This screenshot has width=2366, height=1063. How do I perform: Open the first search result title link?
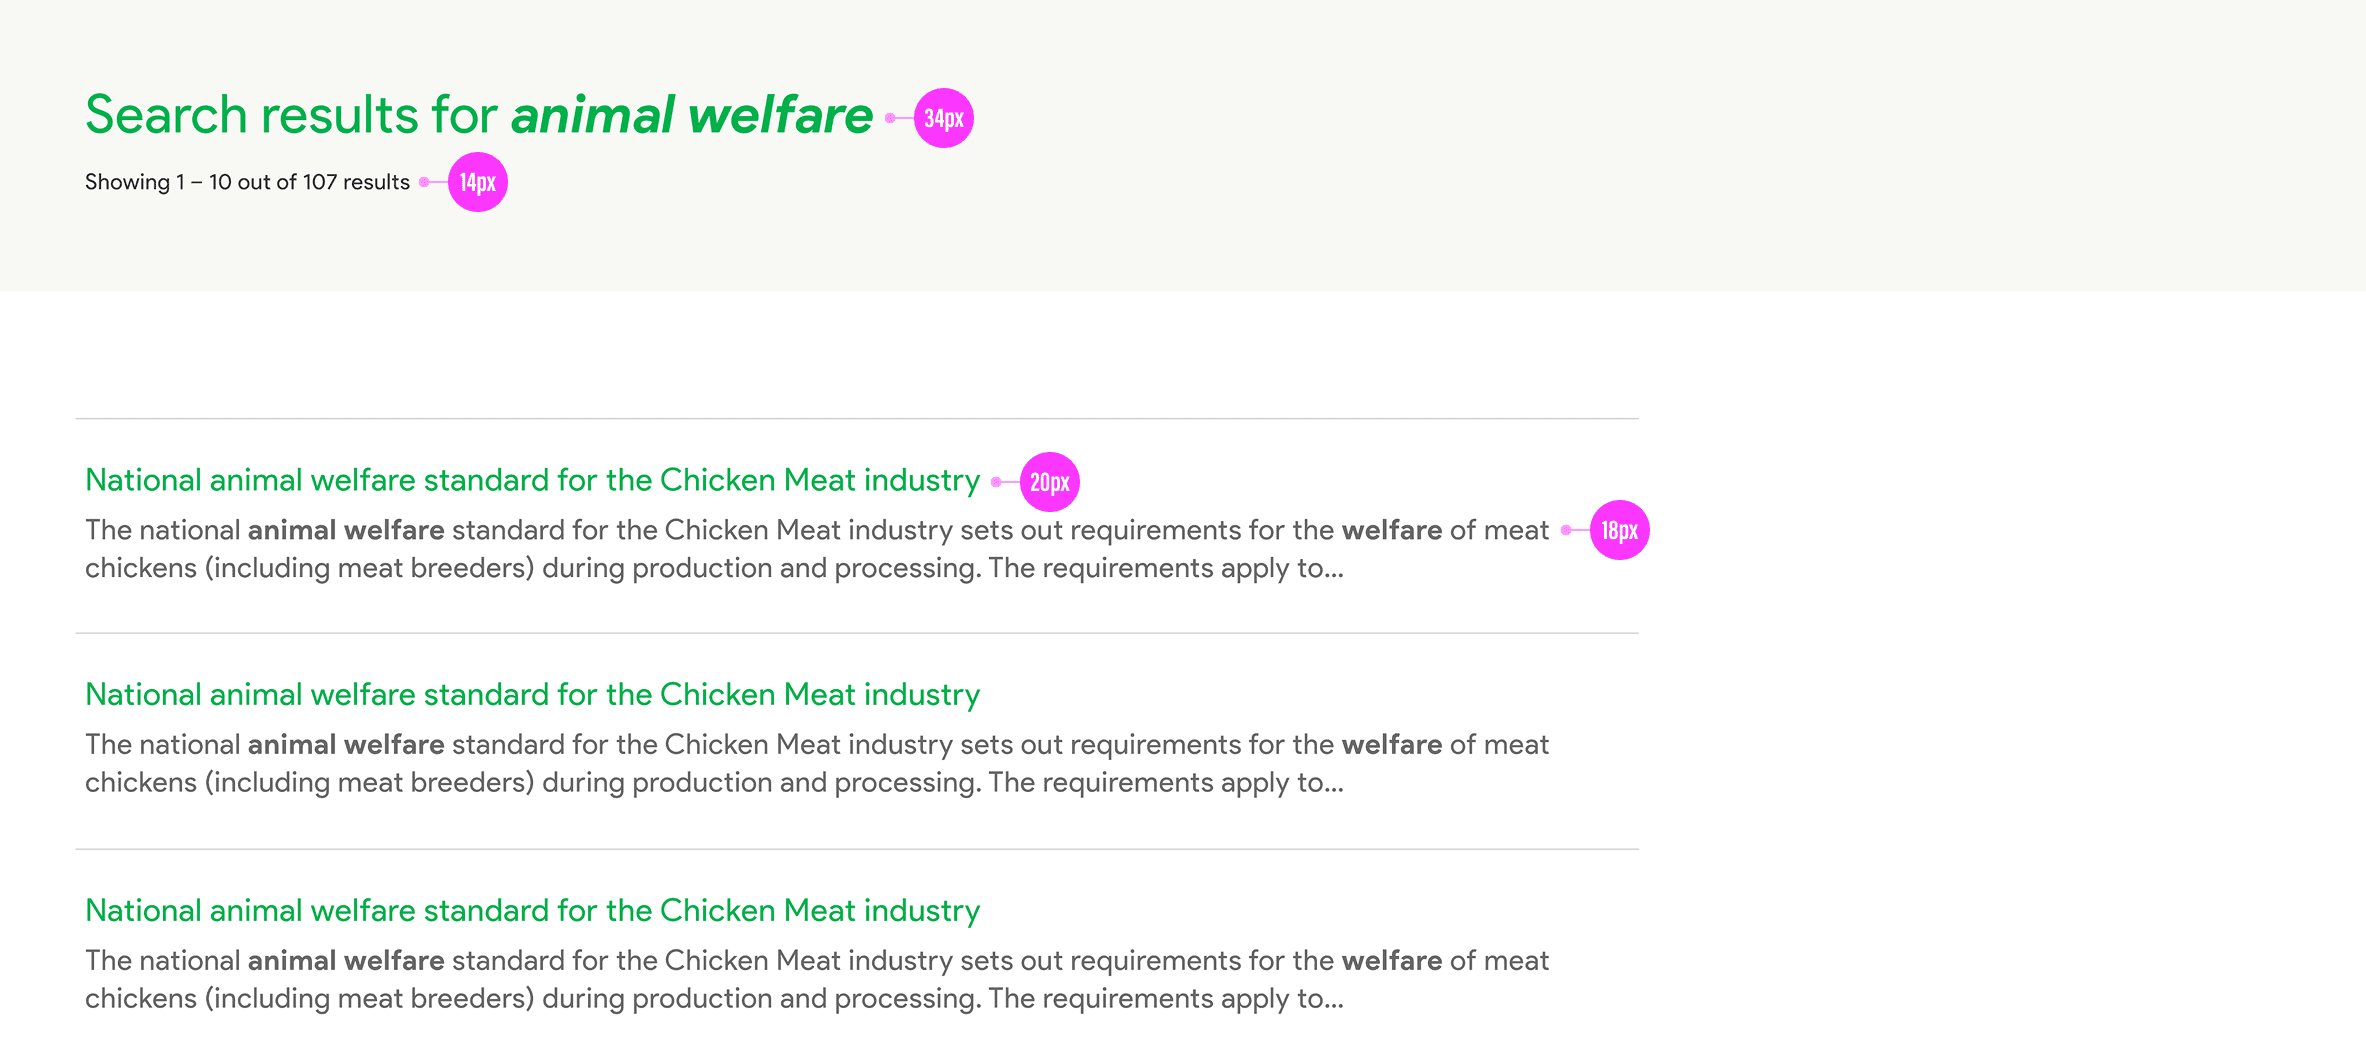(532, 481)
